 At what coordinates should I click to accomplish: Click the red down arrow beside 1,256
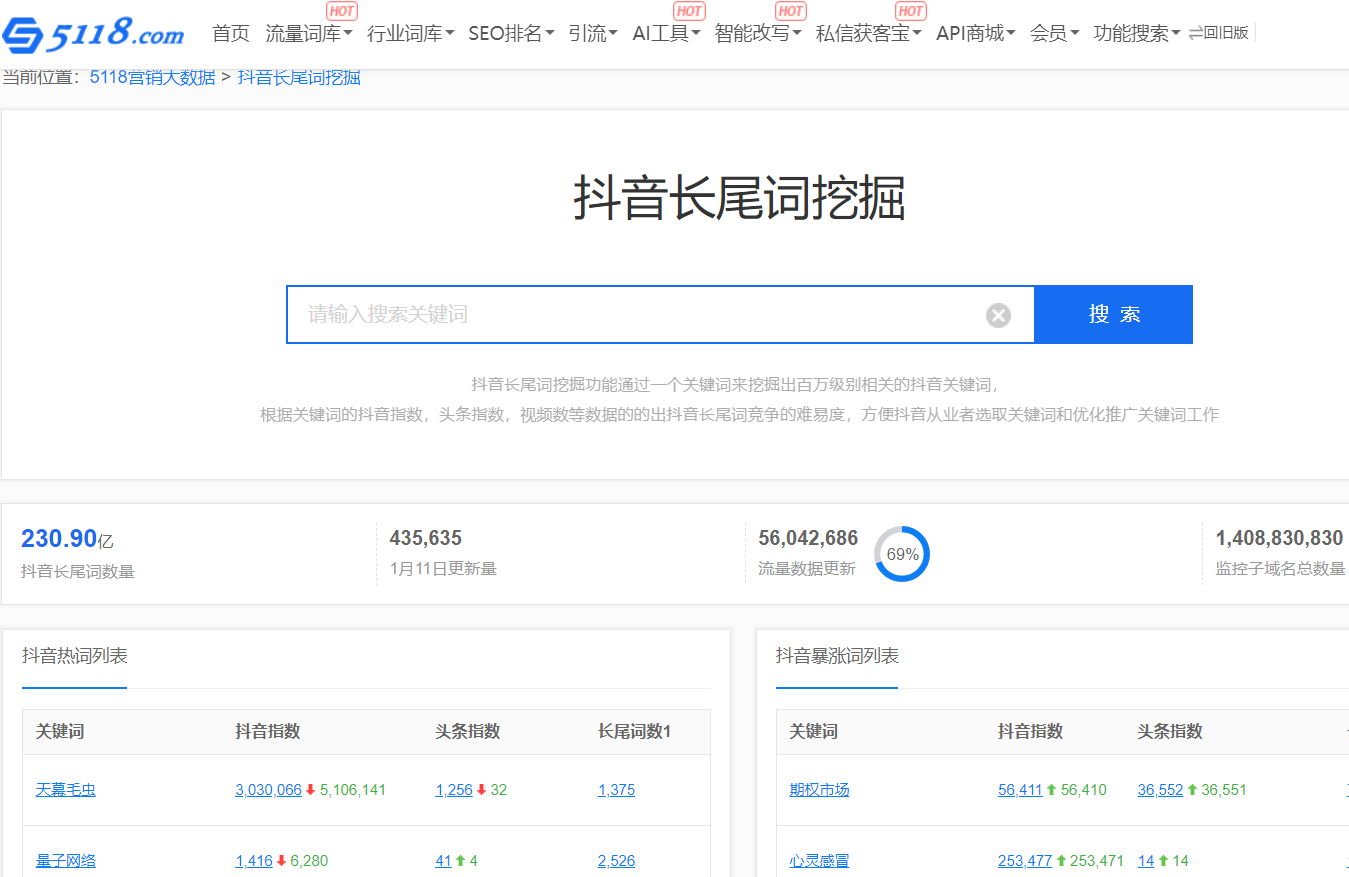coord(481,790)
